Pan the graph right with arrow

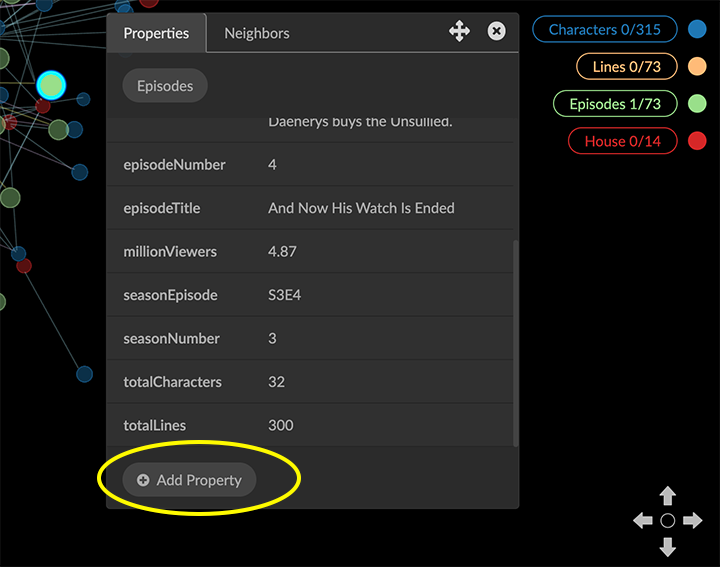pos(693,521)
